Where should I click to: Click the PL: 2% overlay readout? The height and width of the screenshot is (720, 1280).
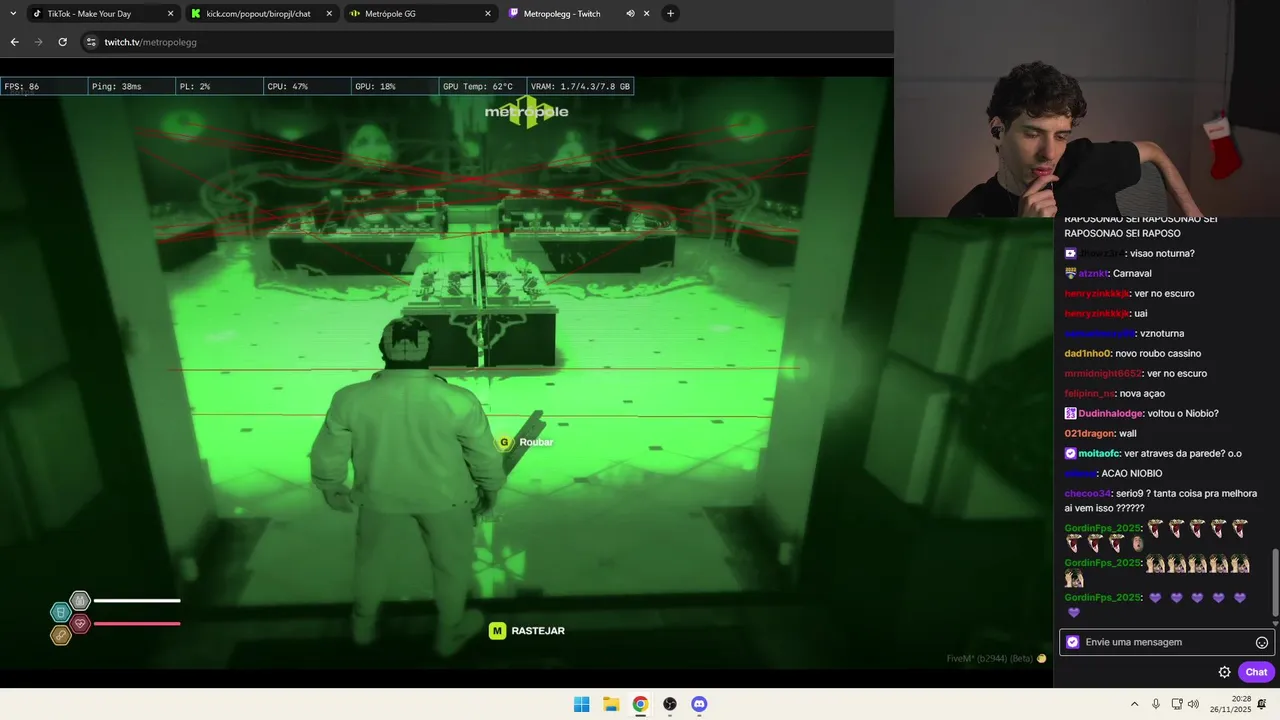(x=219, y=87)
